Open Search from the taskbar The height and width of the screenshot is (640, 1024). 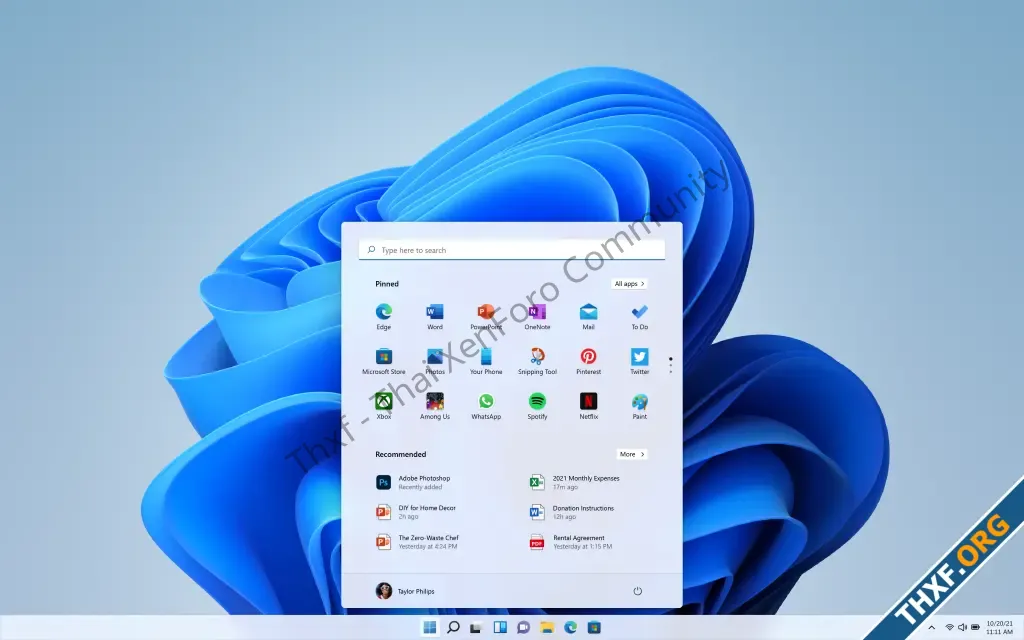(453, 628)
